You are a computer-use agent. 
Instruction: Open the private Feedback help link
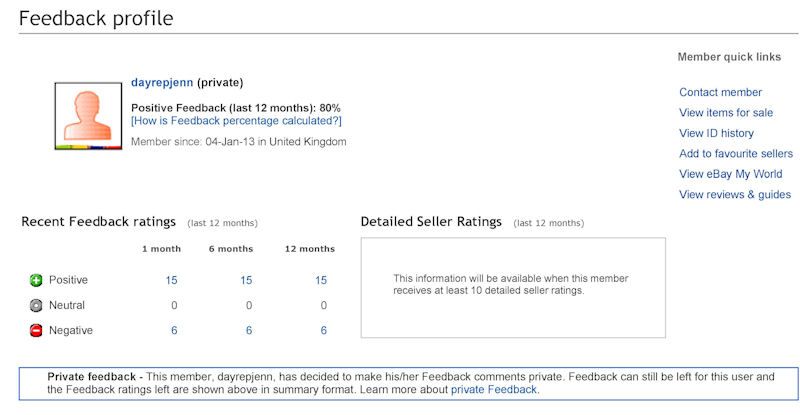pyautogui.click(x=493, y=390)
